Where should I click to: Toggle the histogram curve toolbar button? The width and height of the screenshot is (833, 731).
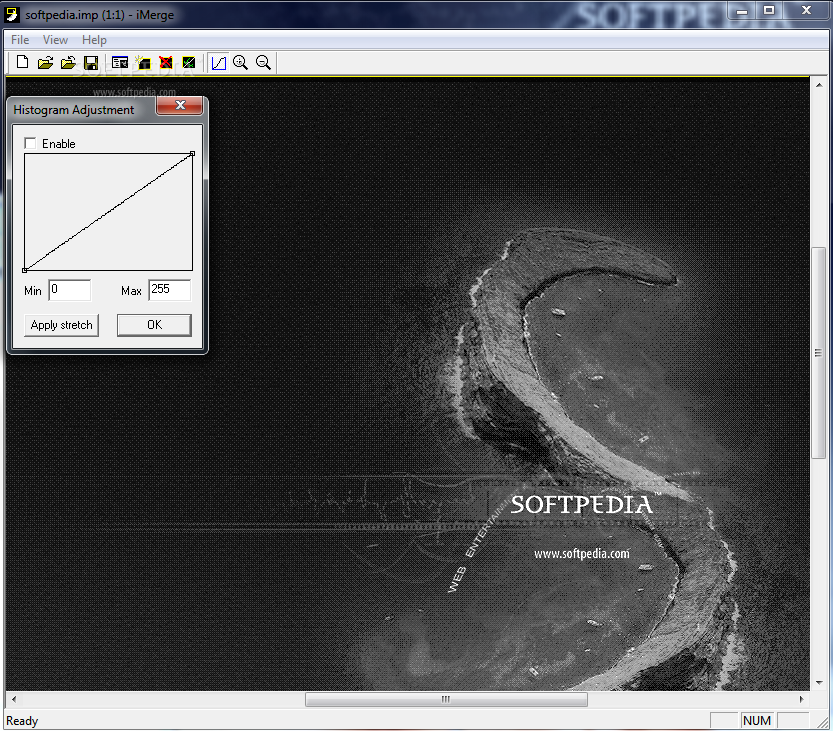[x=218, y=63]
